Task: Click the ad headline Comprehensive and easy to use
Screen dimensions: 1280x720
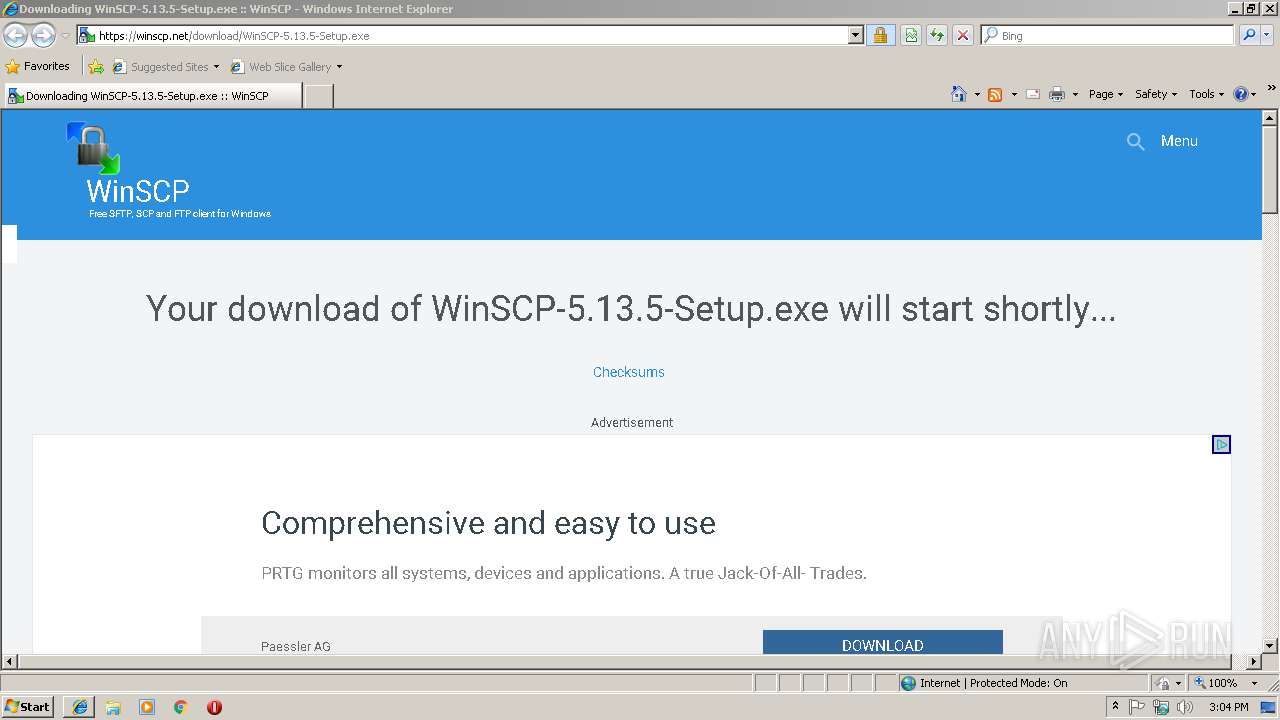Action: tap(488, 523)
